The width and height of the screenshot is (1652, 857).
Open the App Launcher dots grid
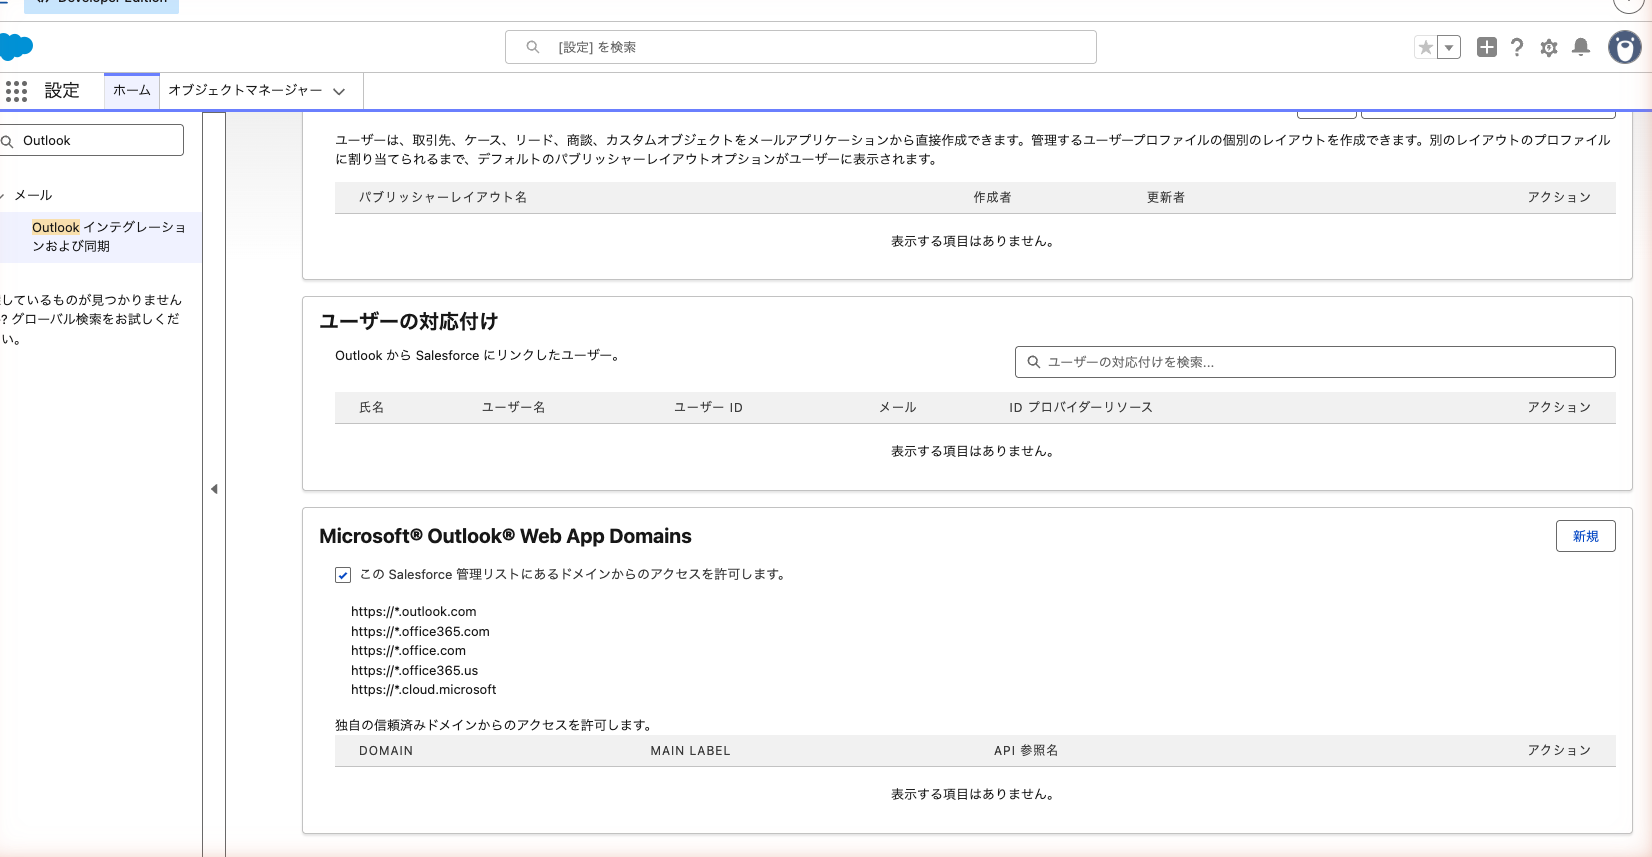pos(16,91)
